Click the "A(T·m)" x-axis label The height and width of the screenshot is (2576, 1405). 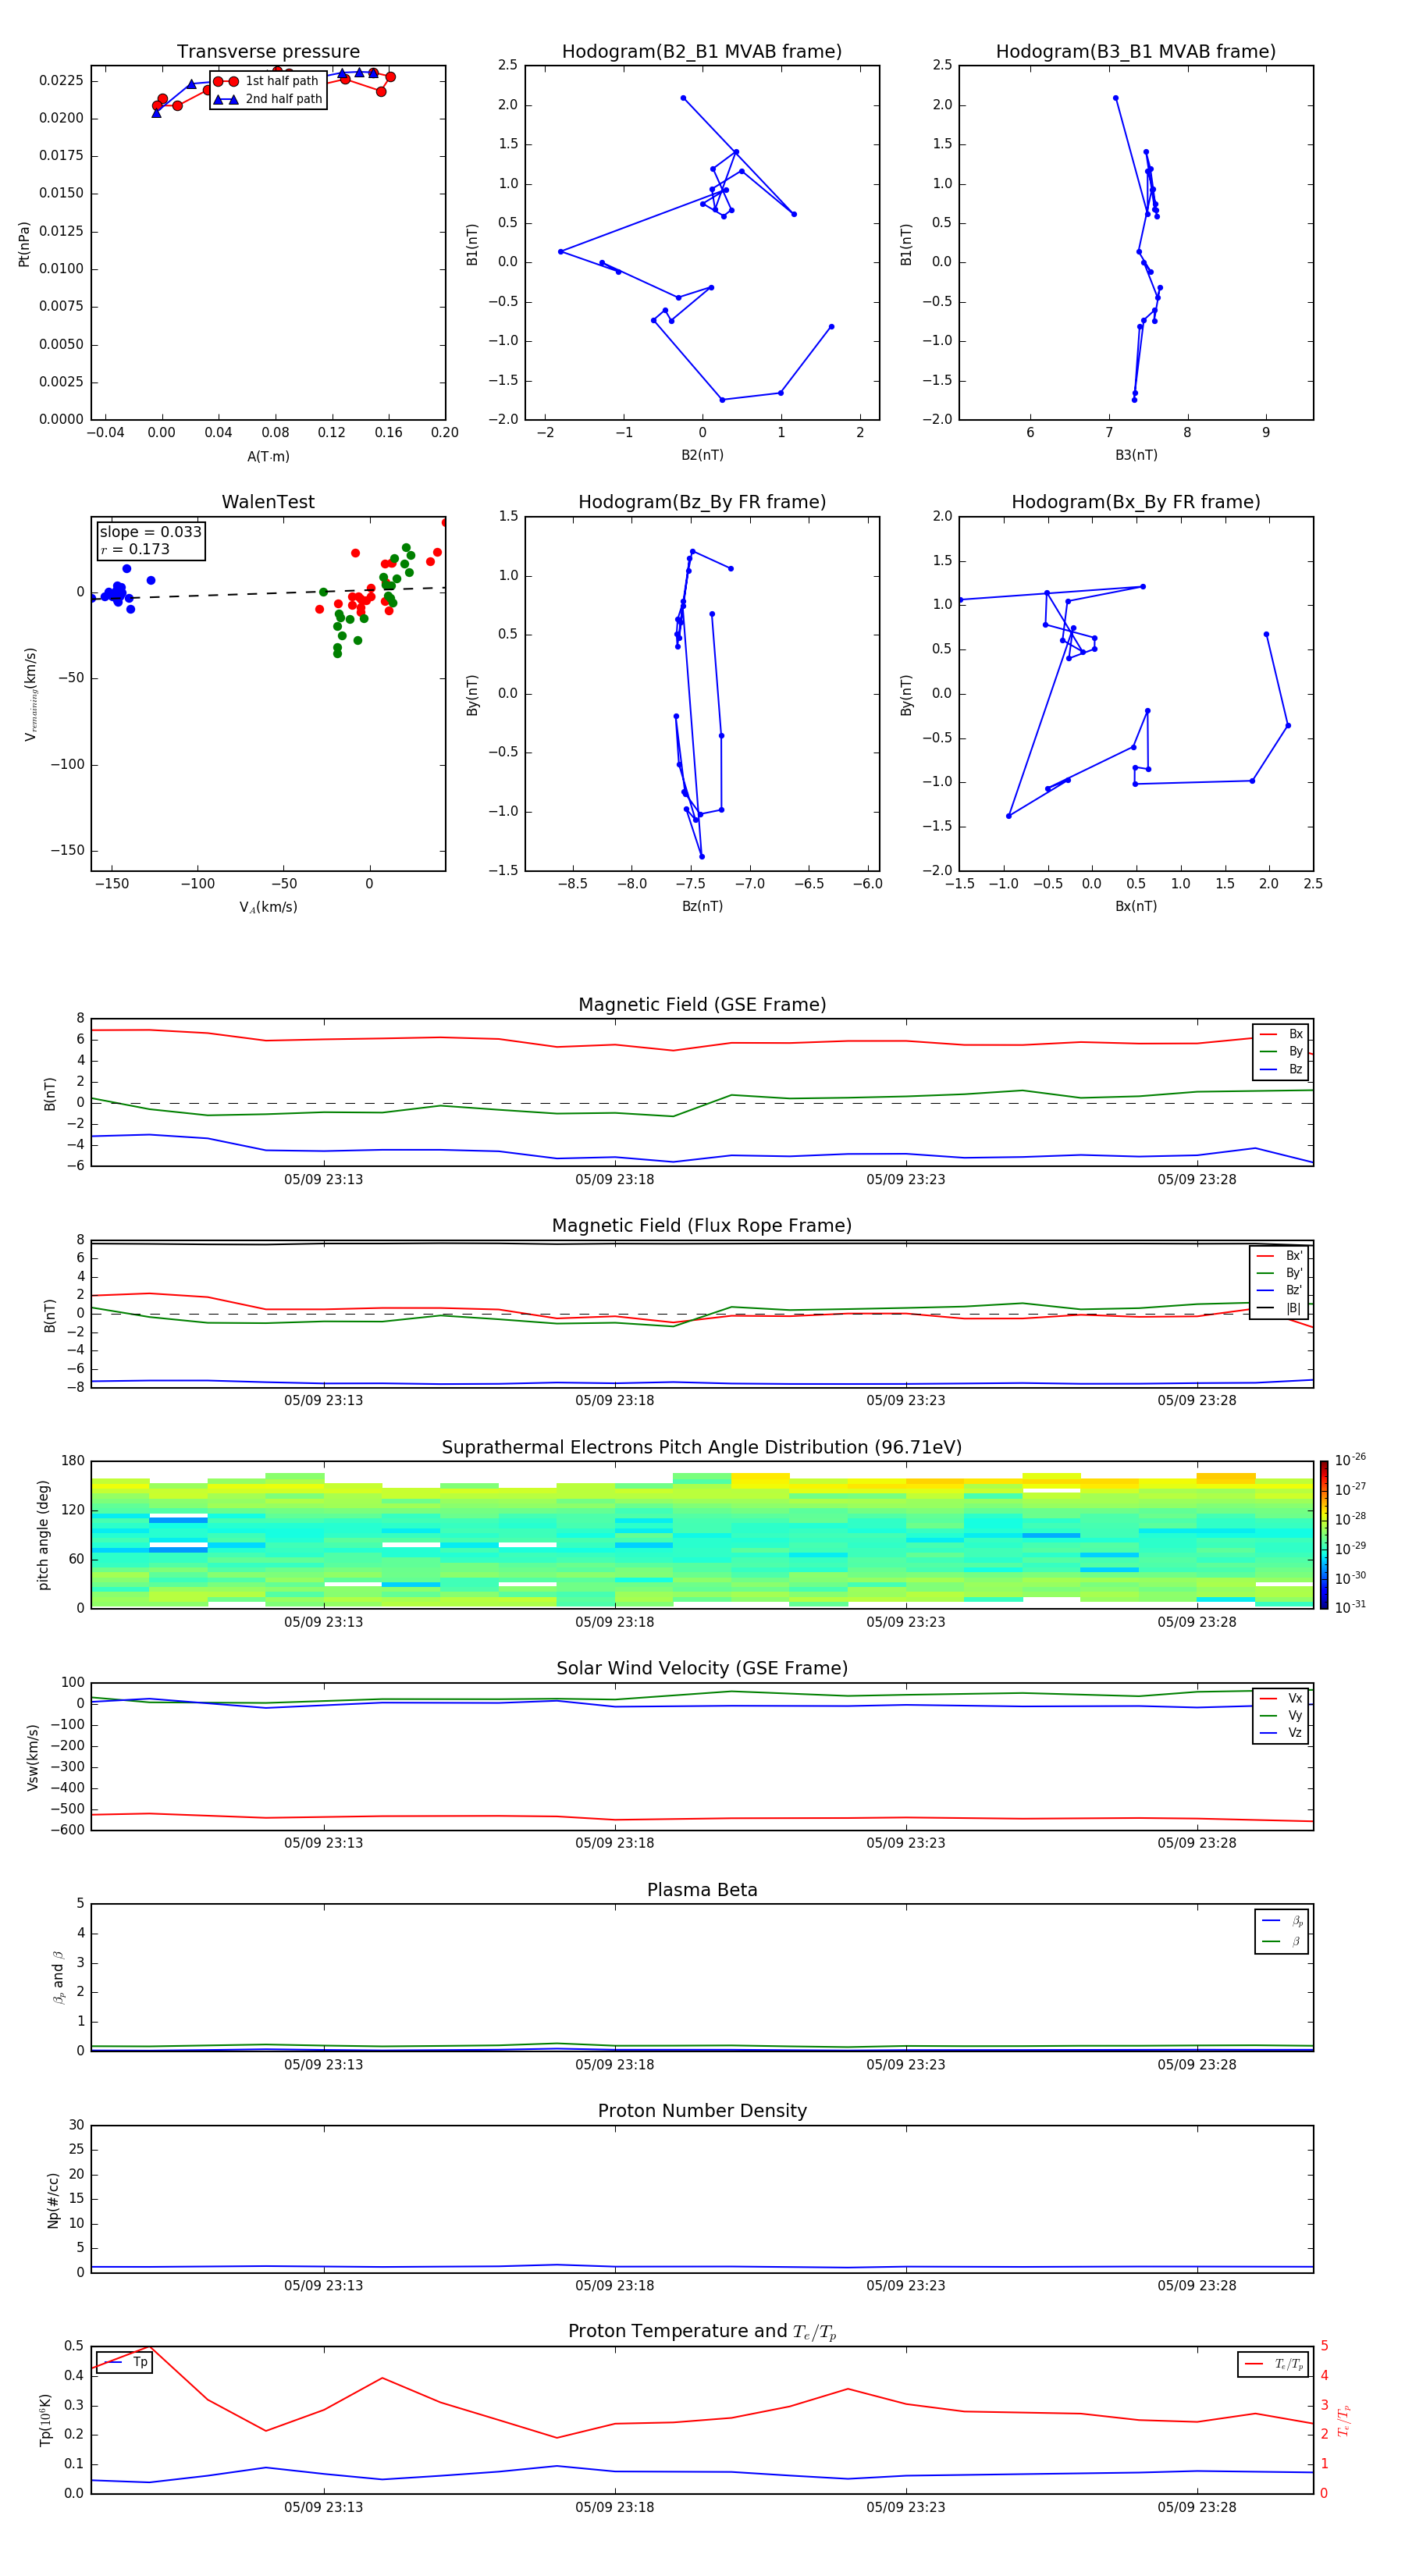click(268, 457)
